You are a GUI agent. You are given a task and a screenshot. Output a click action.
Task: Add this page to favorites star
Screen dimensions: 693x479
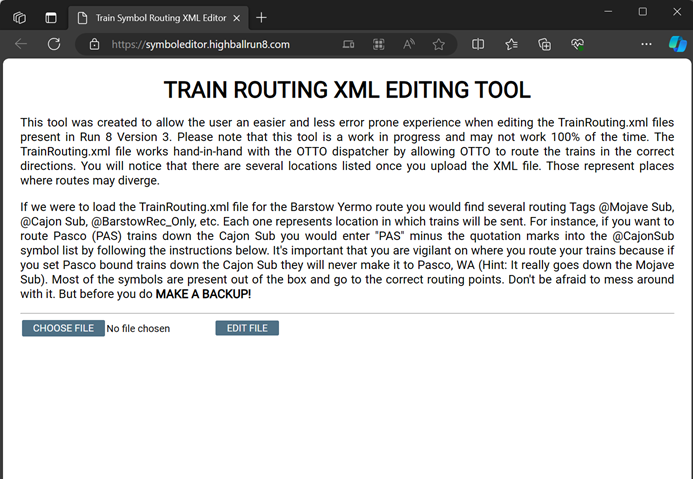click(438, 44)
